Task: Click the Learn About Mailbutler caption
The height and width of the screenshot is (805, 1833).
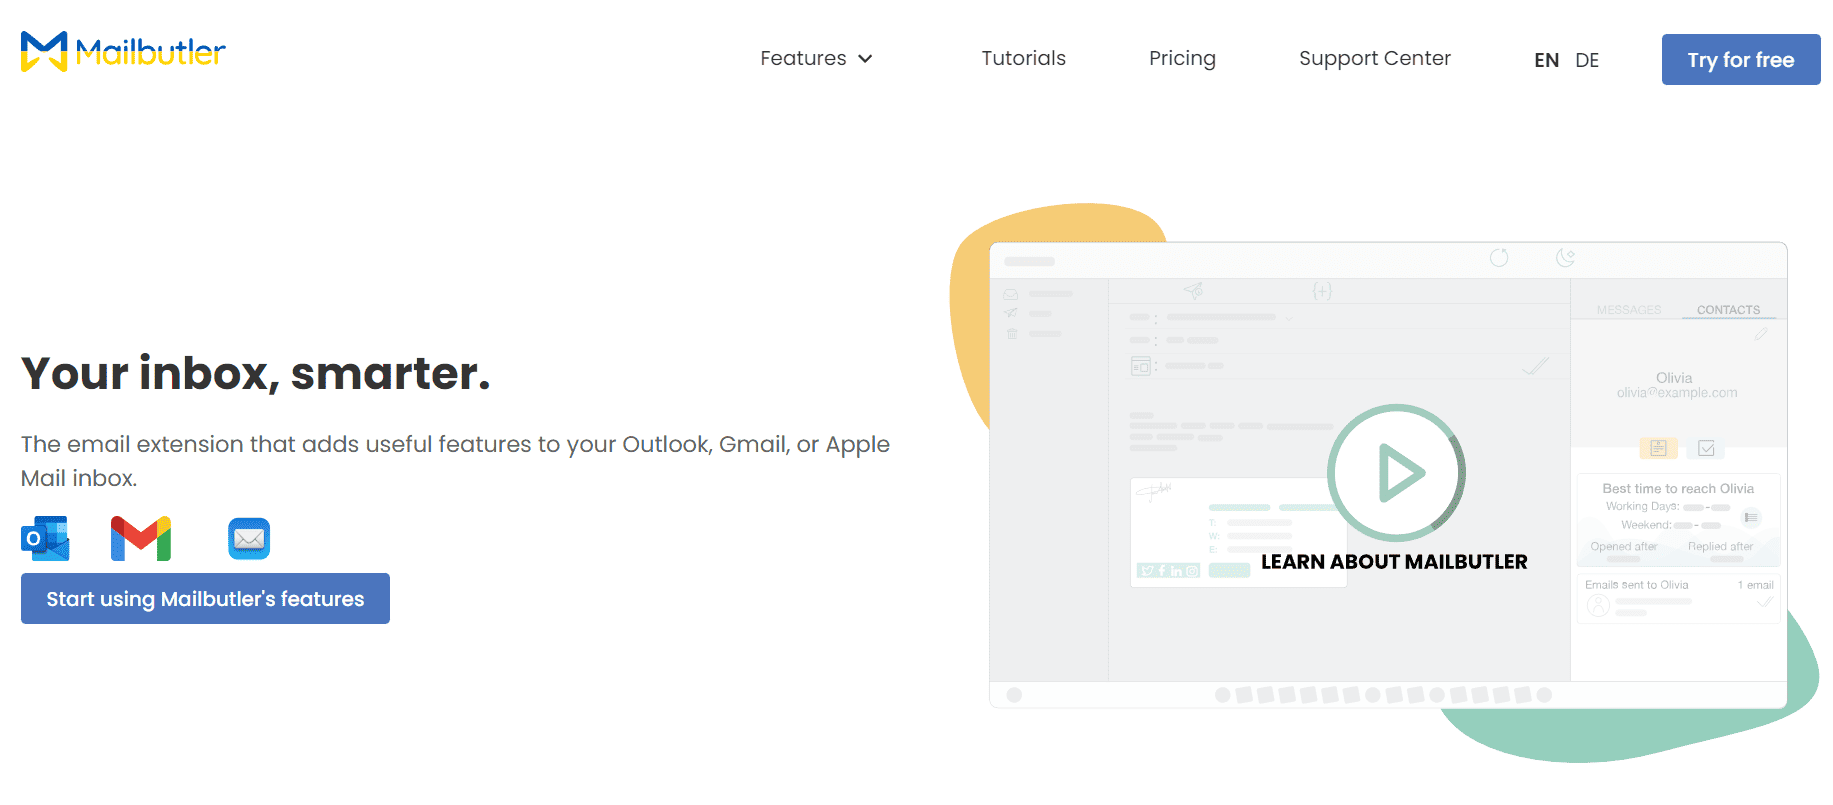Action: (1394, 562)
